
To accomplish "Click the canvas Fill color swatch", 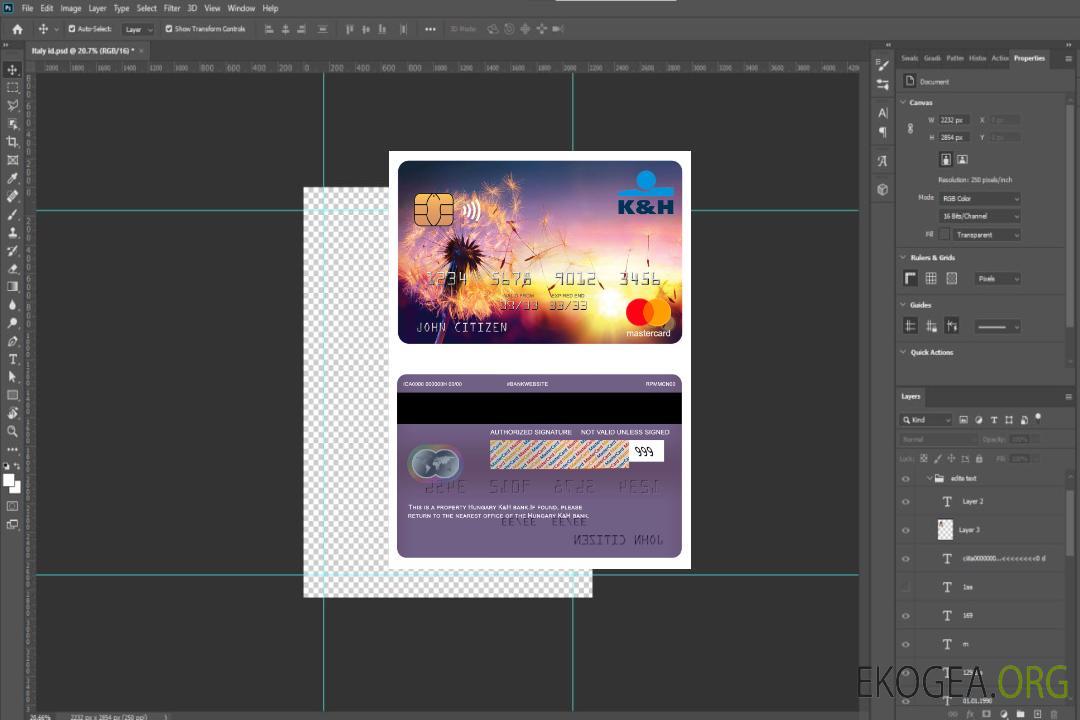I will [x=944, y=235].
